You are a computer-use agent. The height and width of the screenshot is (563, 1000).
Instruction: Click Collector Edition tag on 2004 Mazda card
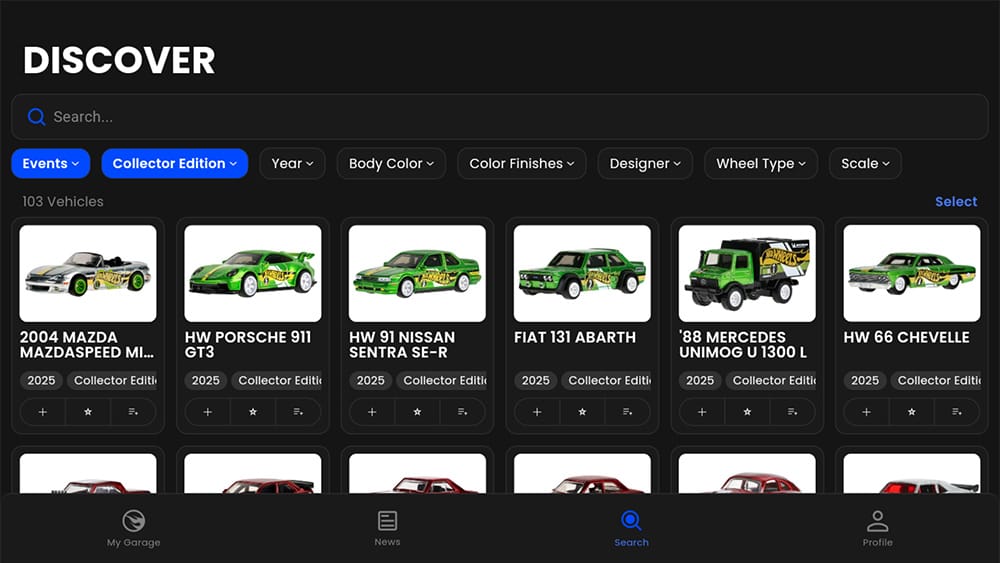pyautogui.click(x=112, y=381)
